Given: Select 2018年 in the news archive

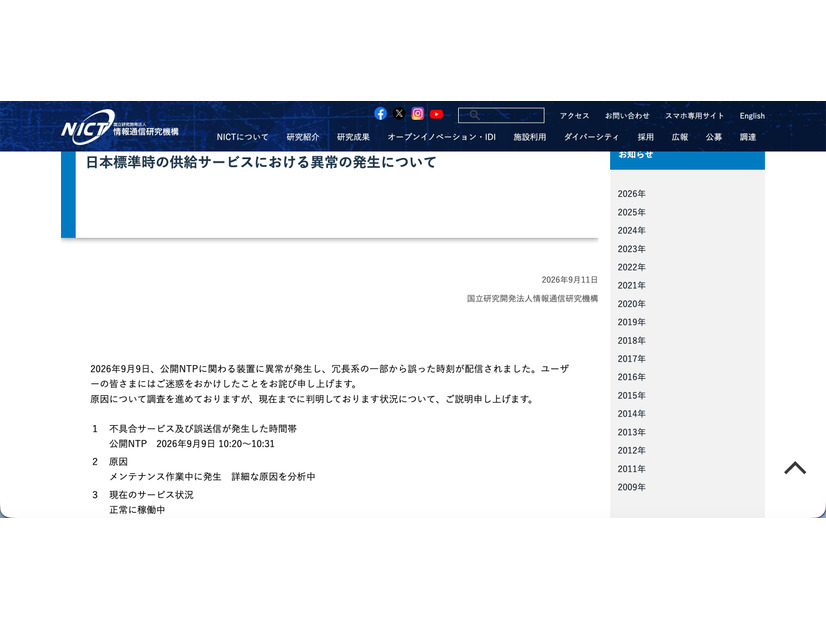Looking at the screenshot, I should point(631,341).
